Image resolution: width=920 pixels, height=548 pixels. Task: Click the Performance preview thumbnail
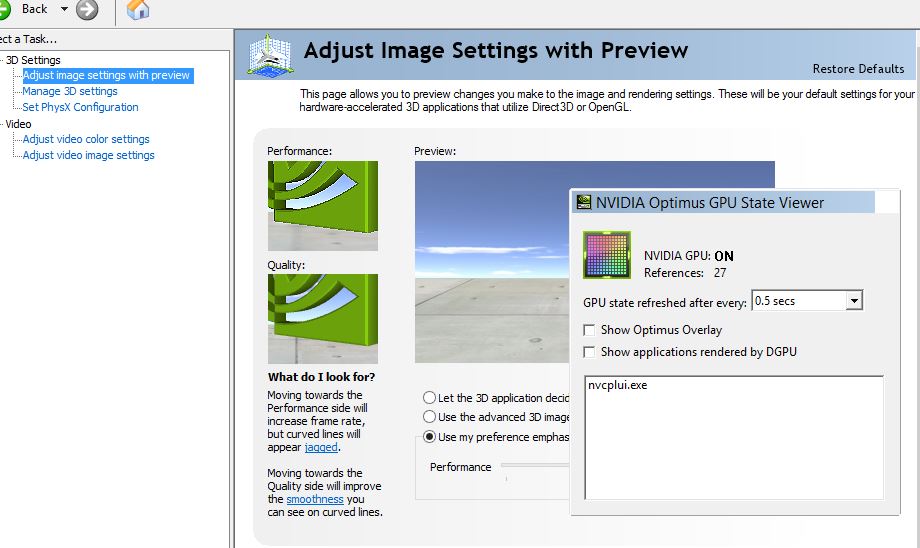point(323,206)
